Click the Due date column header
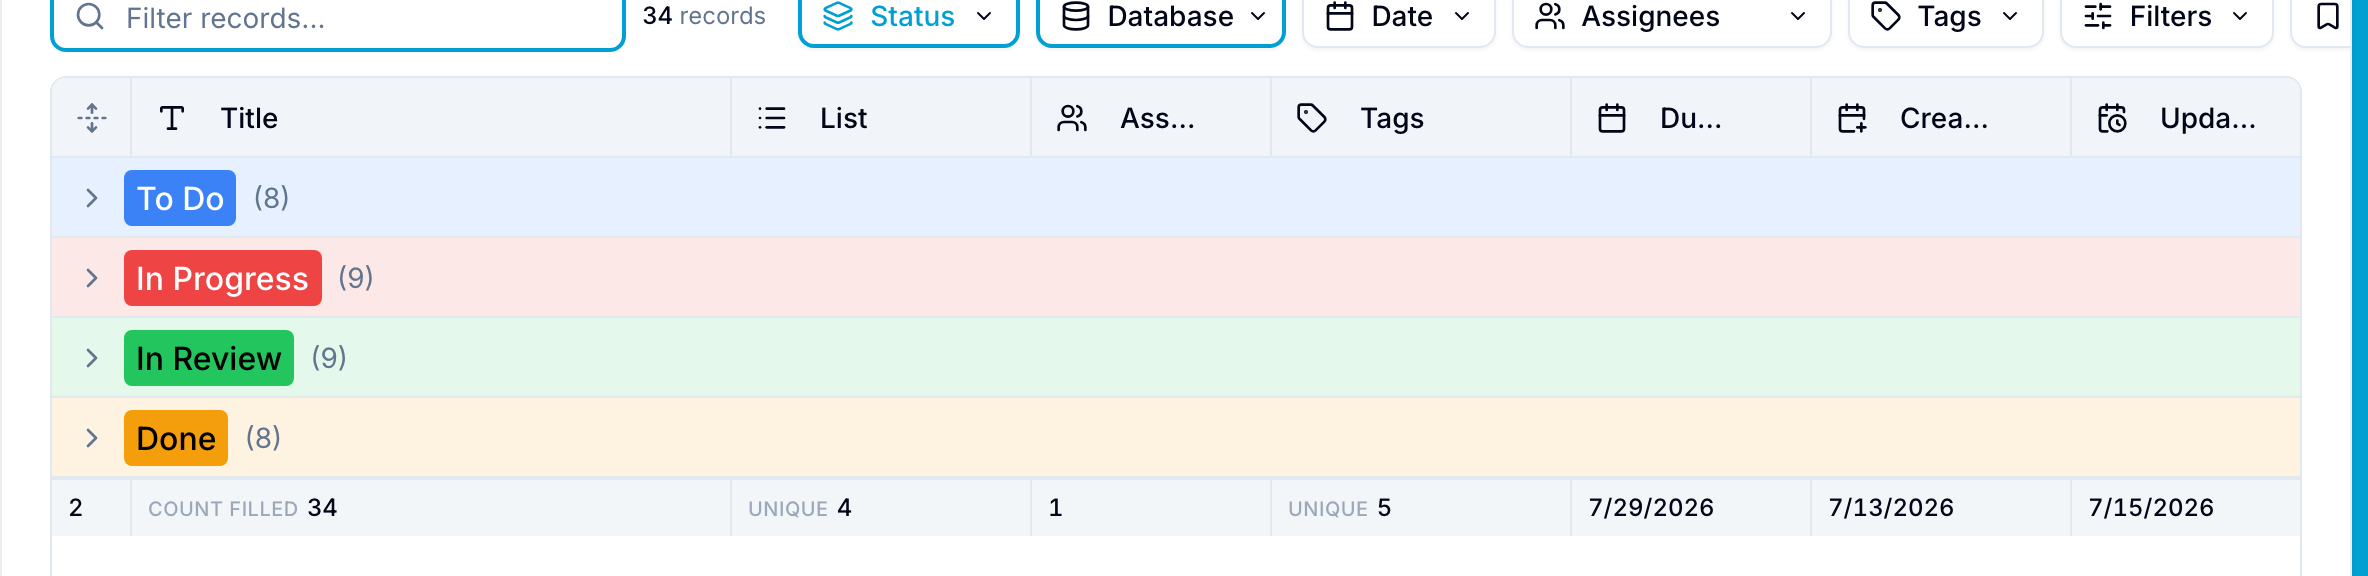 1691,118
